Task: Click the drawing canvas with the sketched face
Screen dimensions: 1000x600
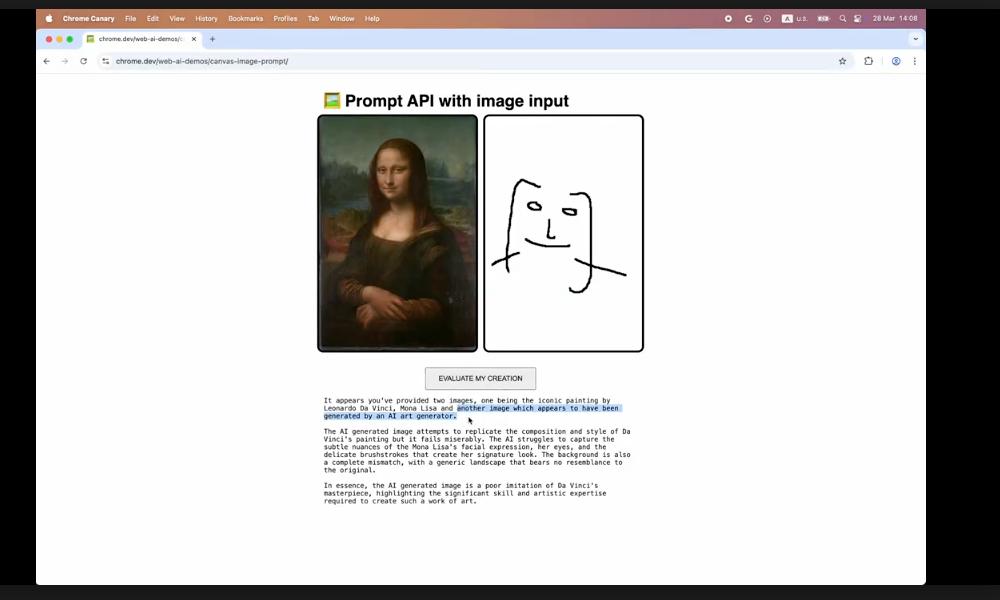Action: (563, 233)
